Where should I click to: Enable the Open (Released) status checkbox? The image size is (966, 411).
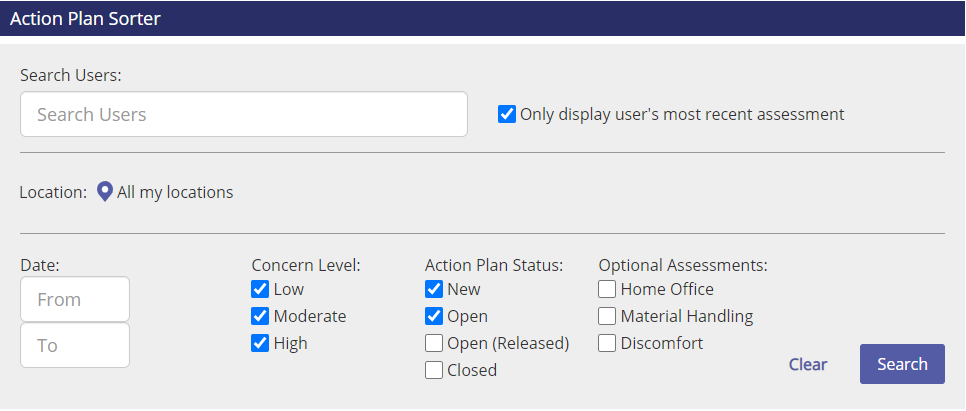tap(434, 343)
